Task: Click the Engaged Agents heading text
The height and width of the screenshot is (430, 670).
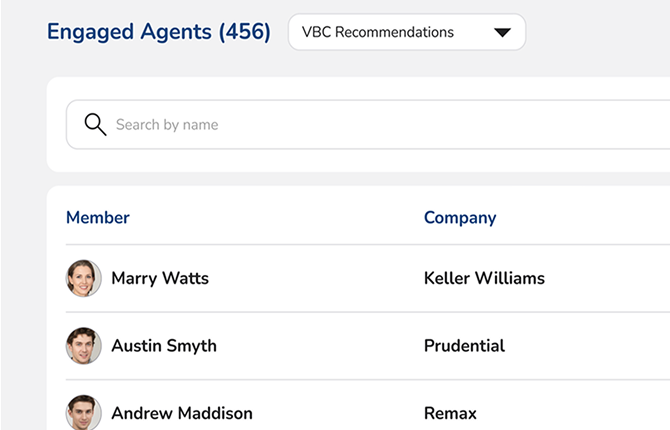Action: tap(130, 32)
